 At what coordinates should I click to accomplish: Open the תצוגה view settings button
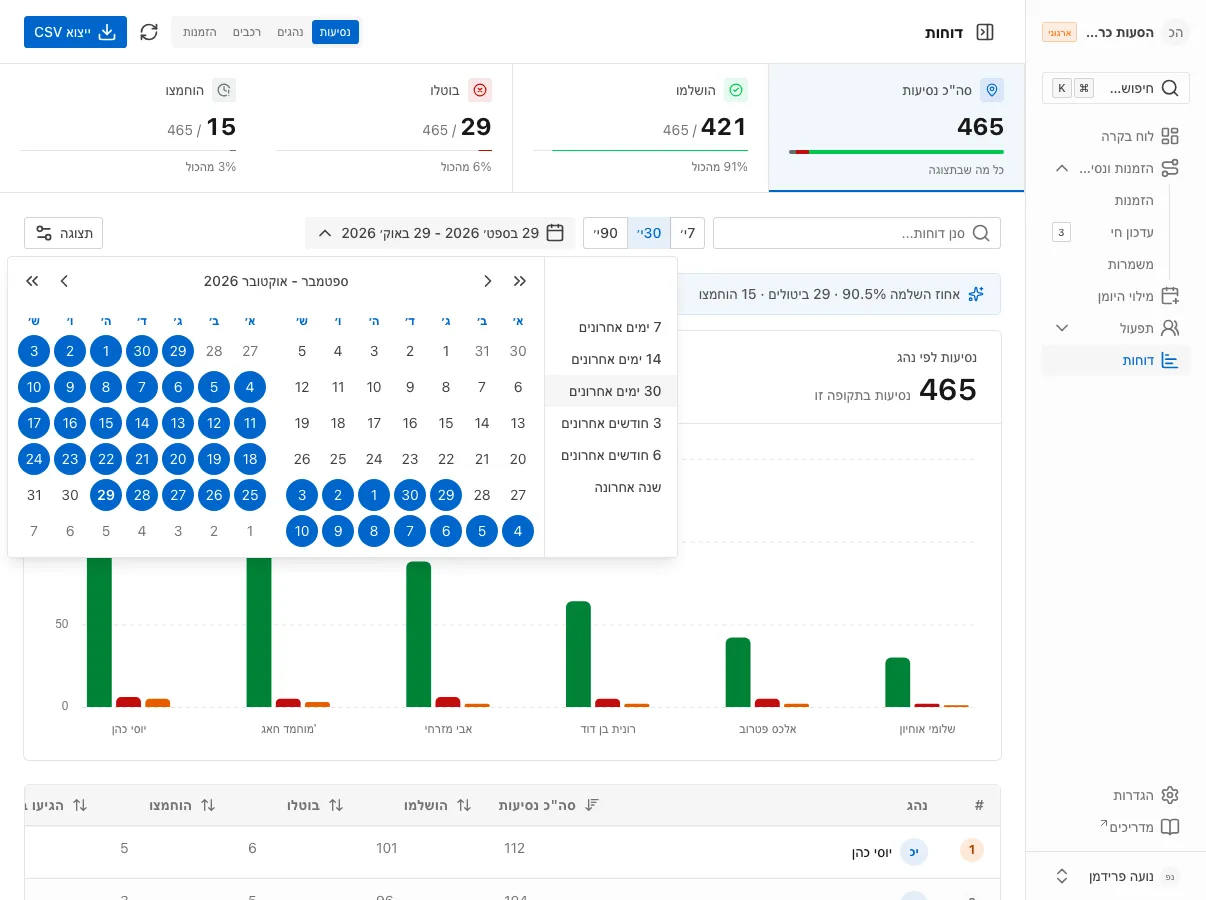[x=64, y=233]
